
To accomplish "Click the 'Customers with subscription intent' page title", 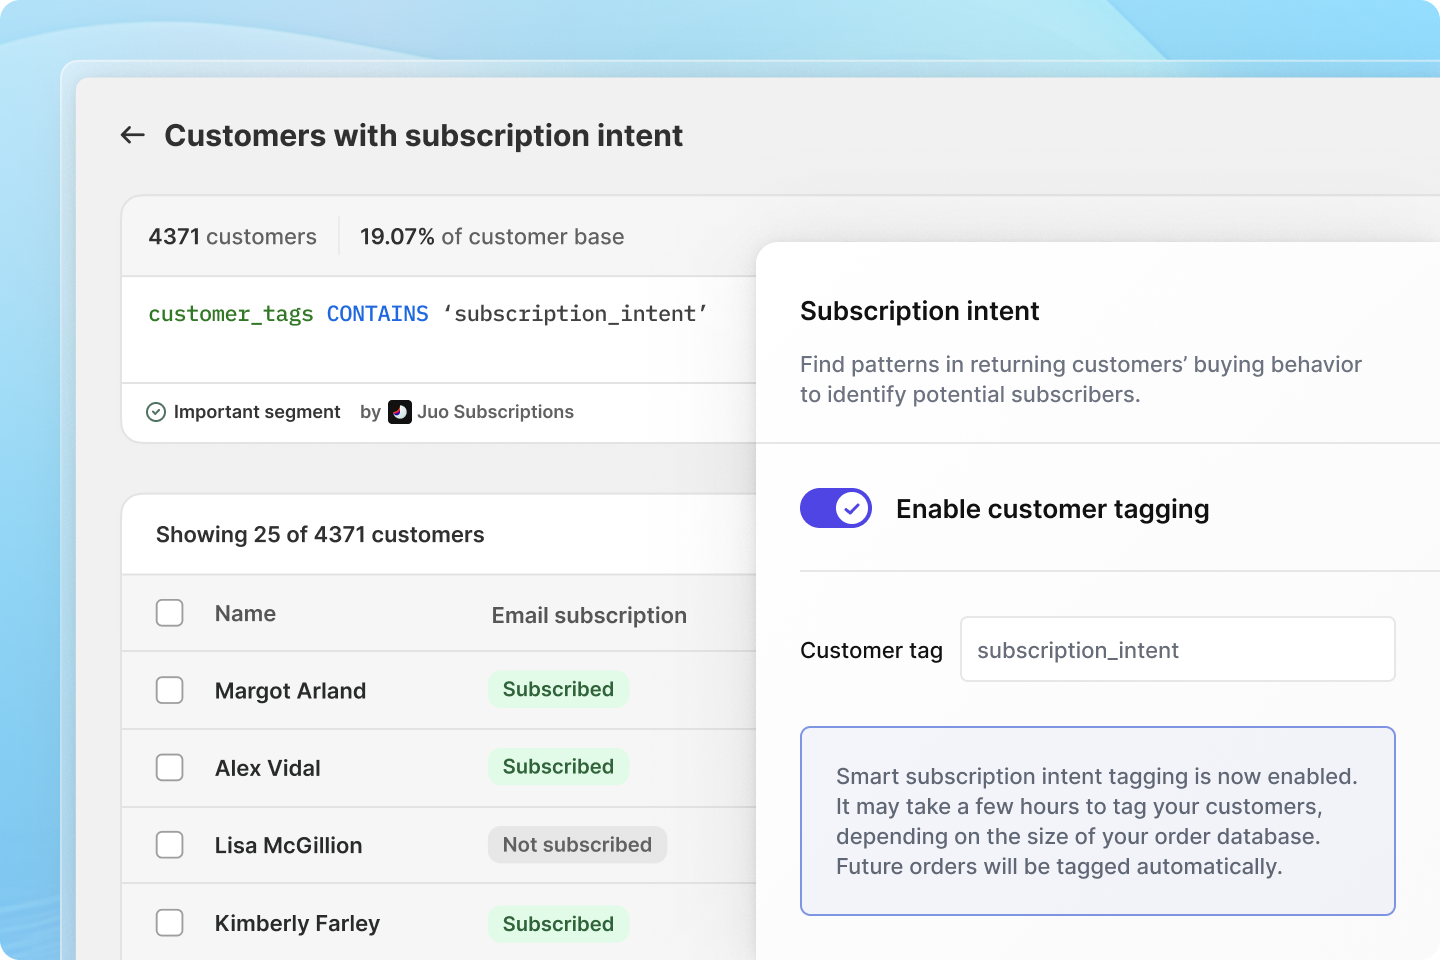I will (x=423, y=135).
